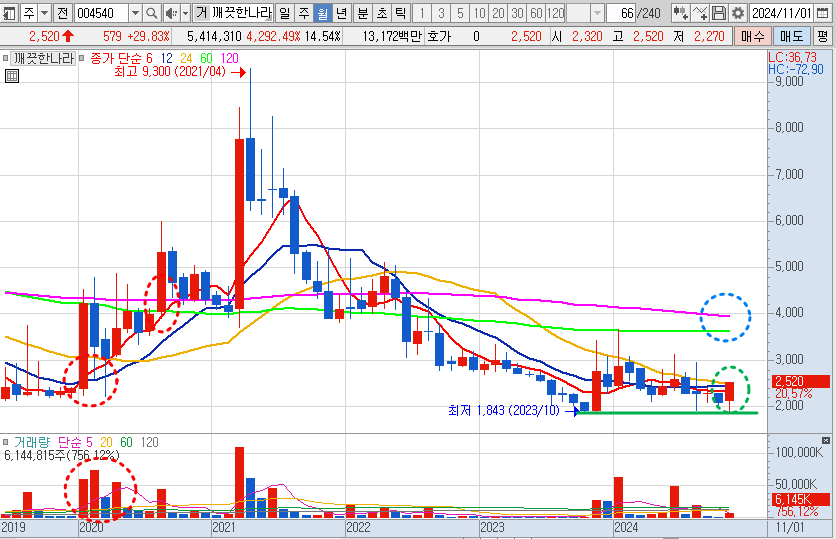Screen dimensions: 836x539
Task: Select the 분 minute chart period
Action: click(363, 13)
